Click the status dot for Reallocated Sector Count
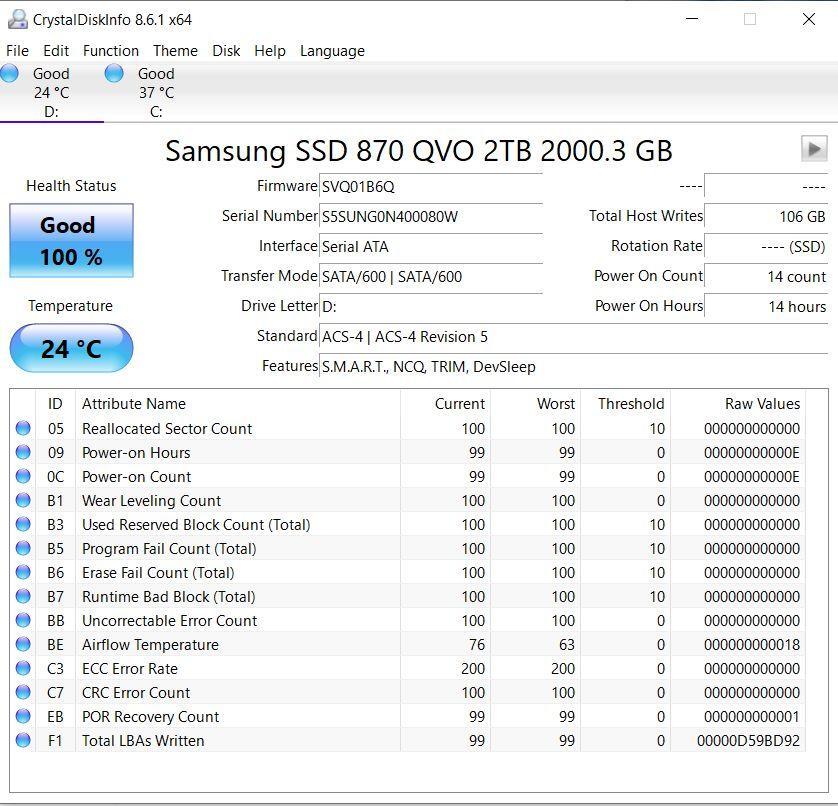This screenshot has width=838, height=806. tap(23, 428)
